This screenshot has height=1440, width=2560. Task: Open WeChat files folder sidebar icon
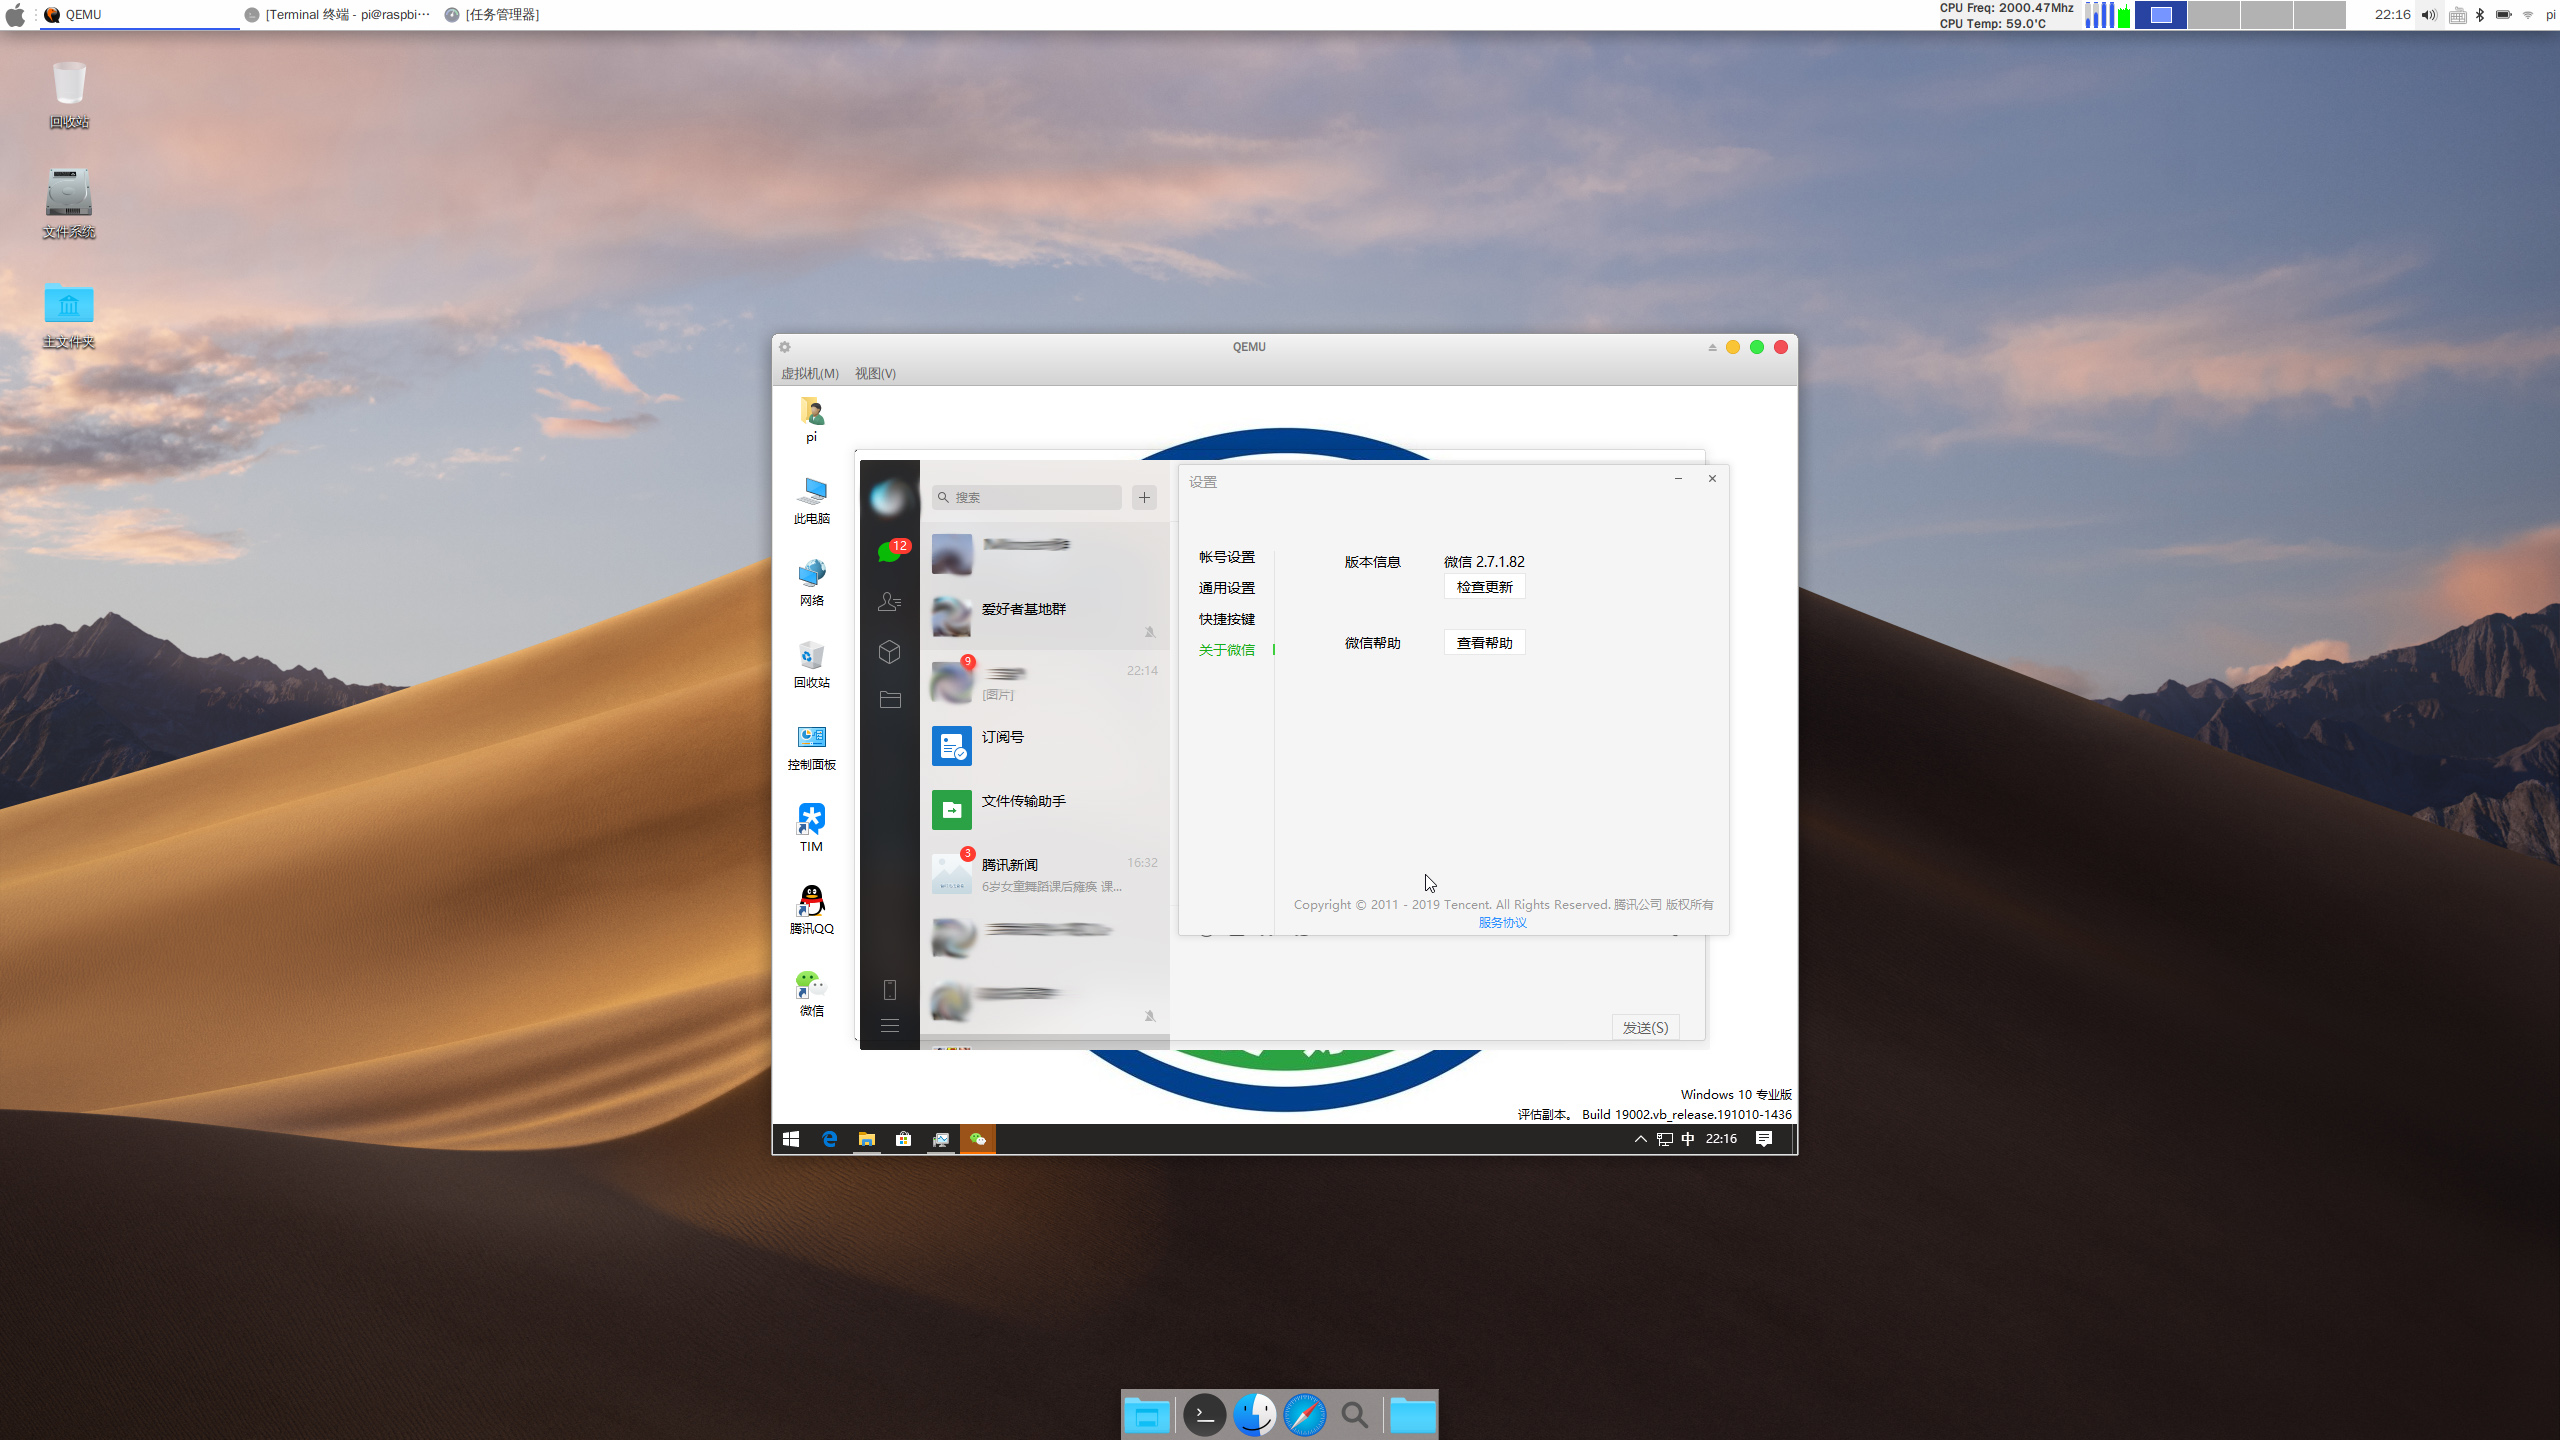tap(889, 700)
